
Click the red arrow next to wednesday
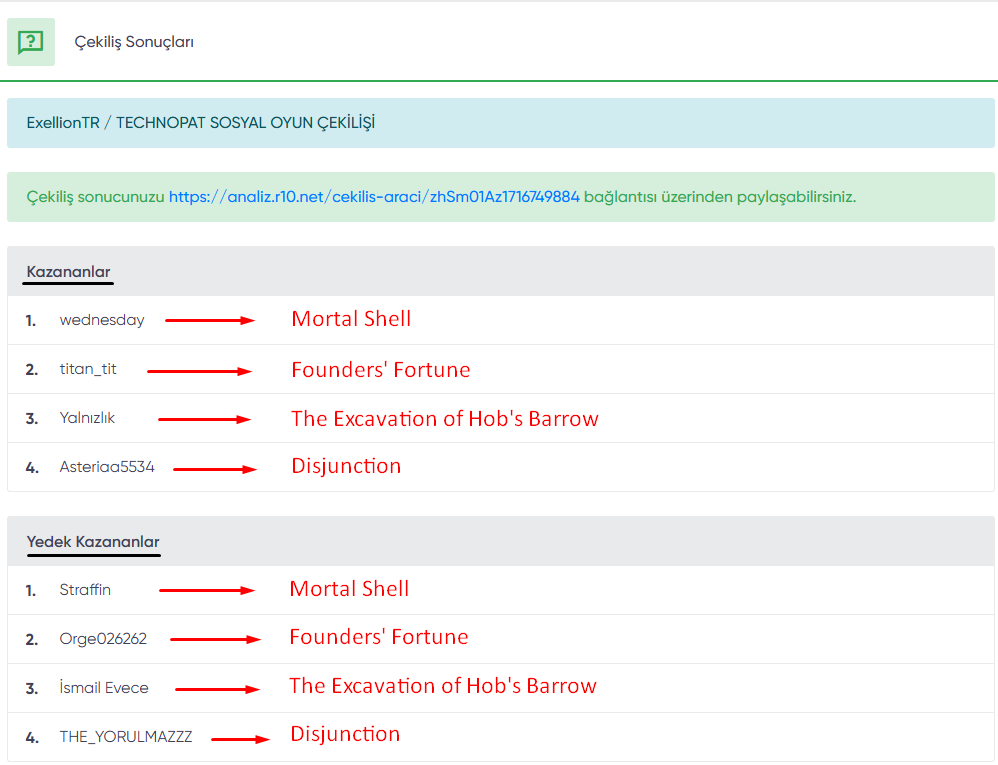pos(210,320)
